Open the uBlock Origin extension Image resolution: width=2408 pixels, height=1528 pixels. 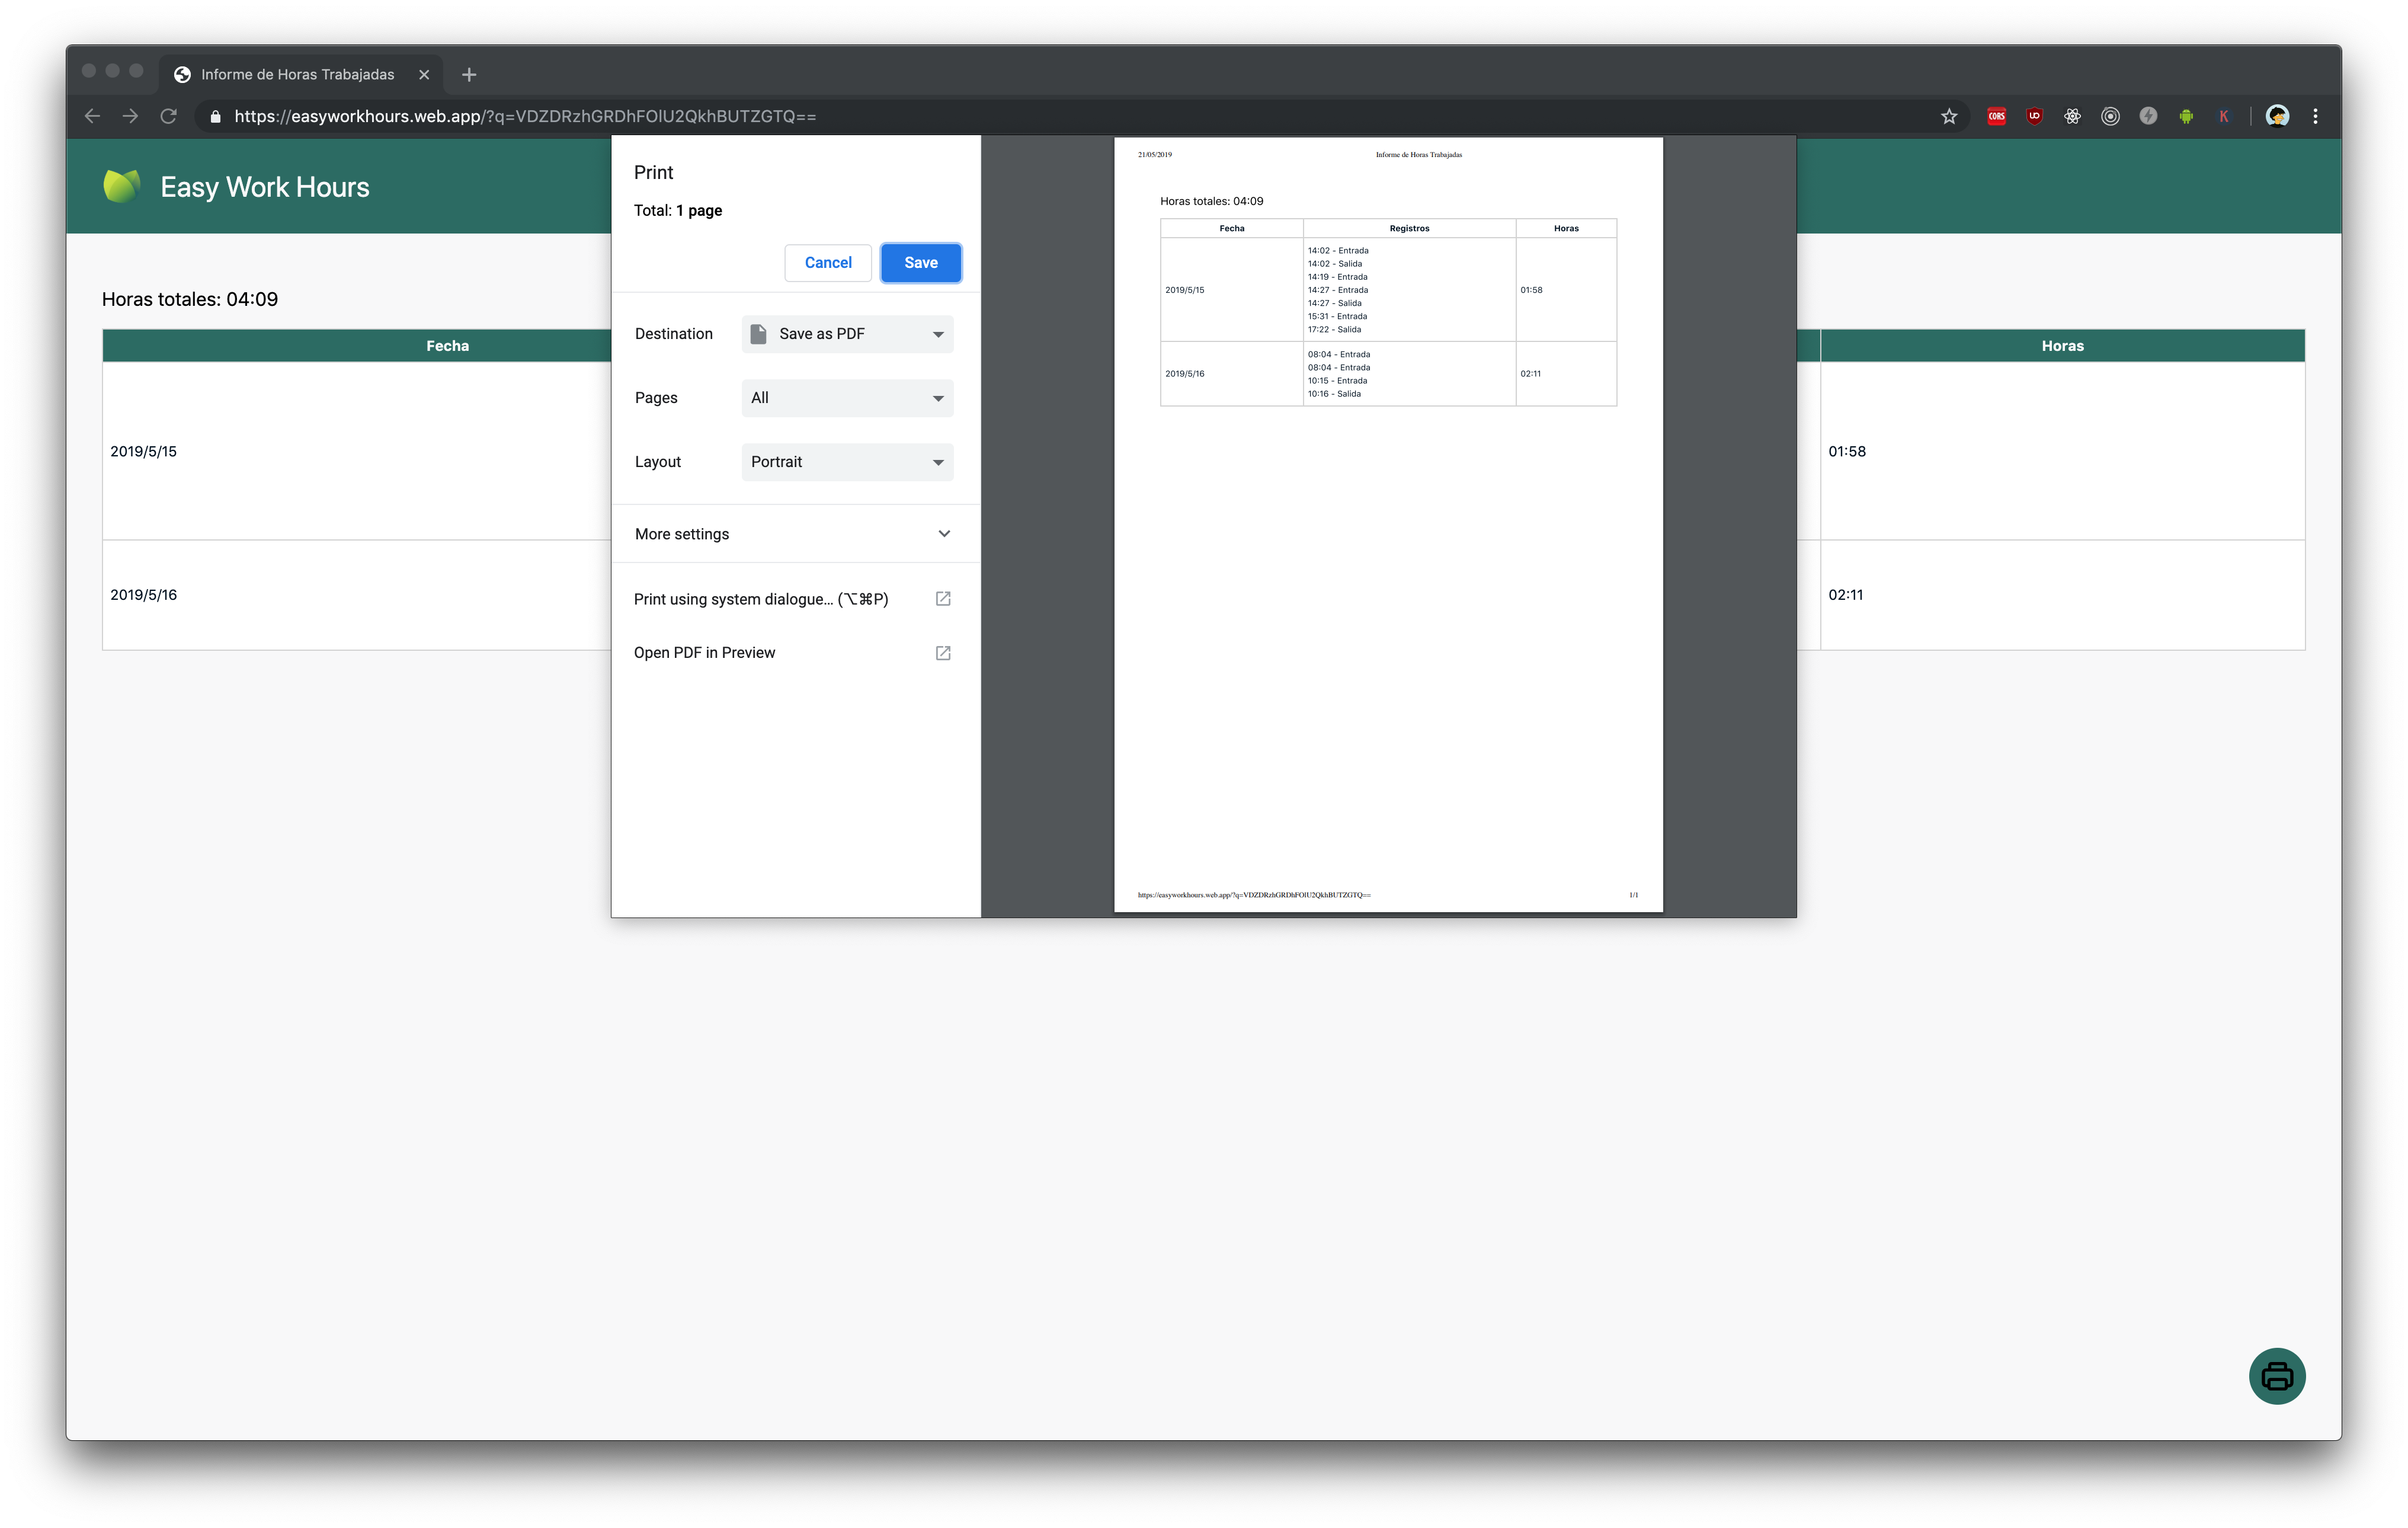[x=2034, y=116]
